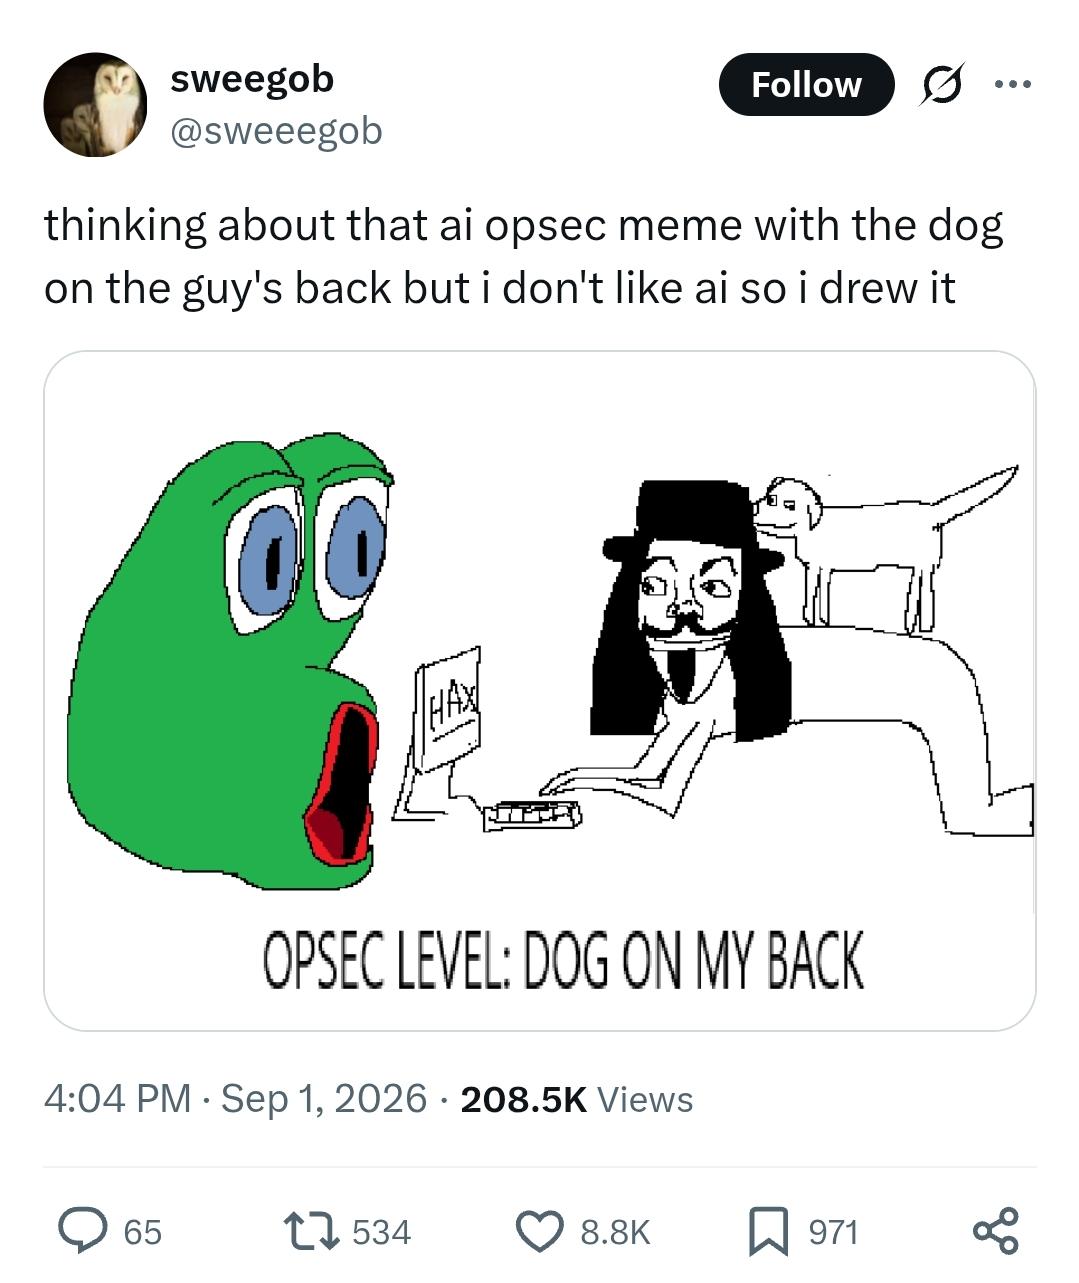The width and height of the screenshot is (1079, 1283).
Task: Open the Grok icon next to Follow
Action: click(941, 85)
